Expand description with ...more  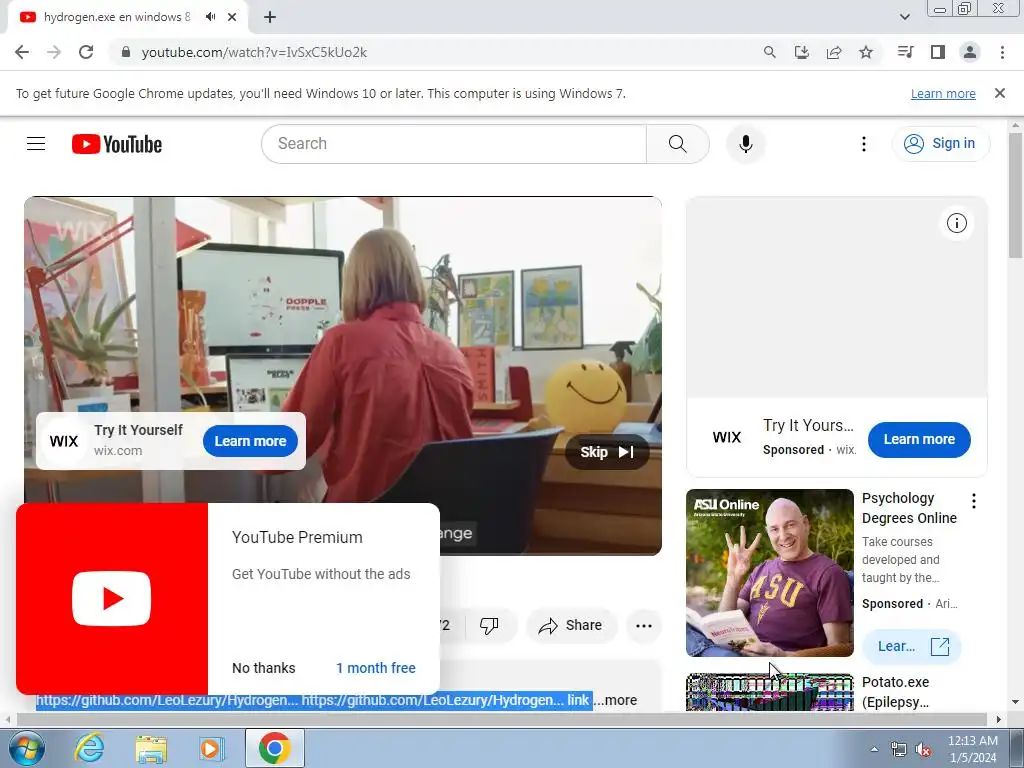coord(615,700)
